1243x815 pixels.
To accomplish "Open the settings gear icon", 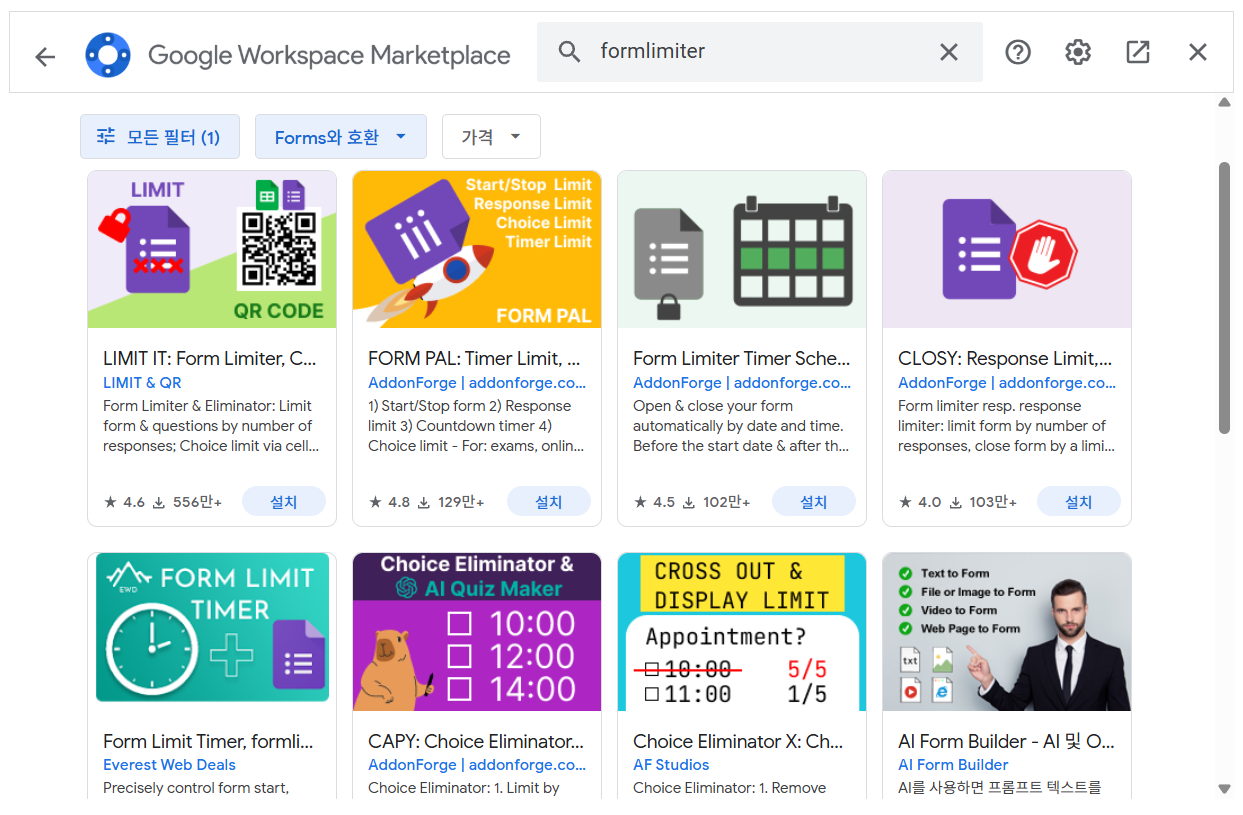I will point(1077,52).
